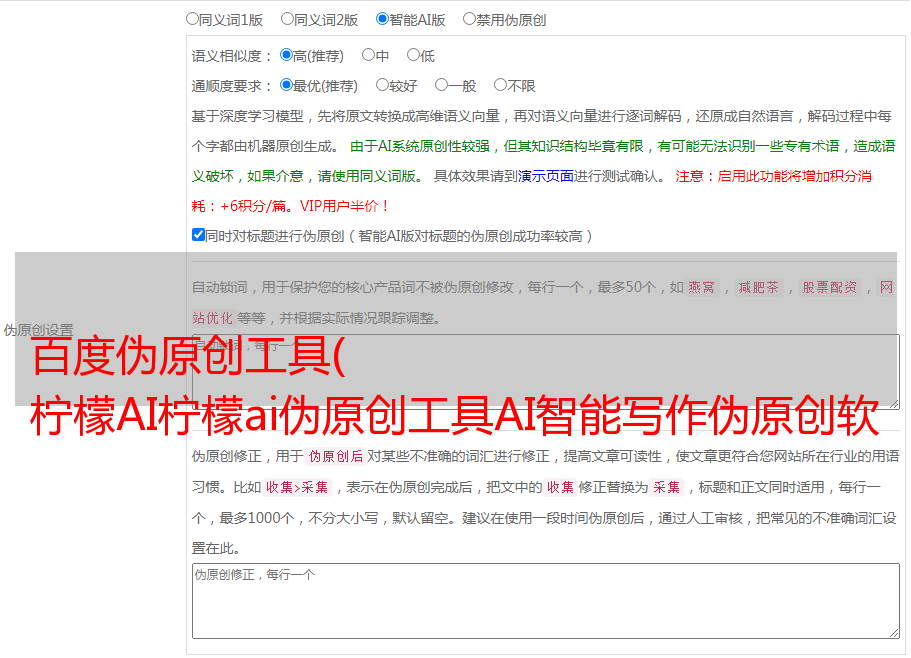The height and width of the screenshot is (658, 911).
Task: Select 不限 for 通顺度要求
Action: point(500,86)
